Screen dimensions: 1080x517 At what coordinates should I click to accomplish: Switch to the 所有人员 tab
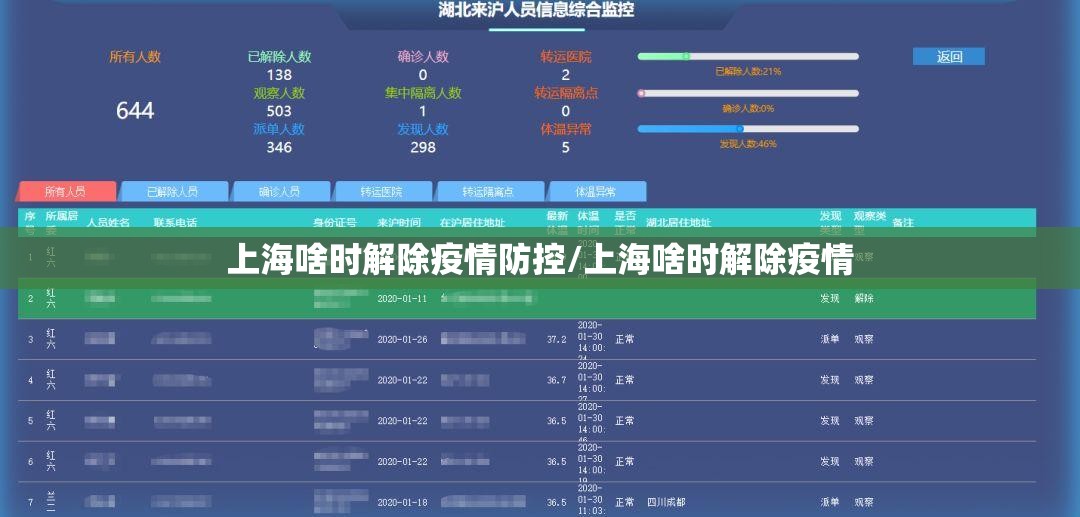(66, 191)
